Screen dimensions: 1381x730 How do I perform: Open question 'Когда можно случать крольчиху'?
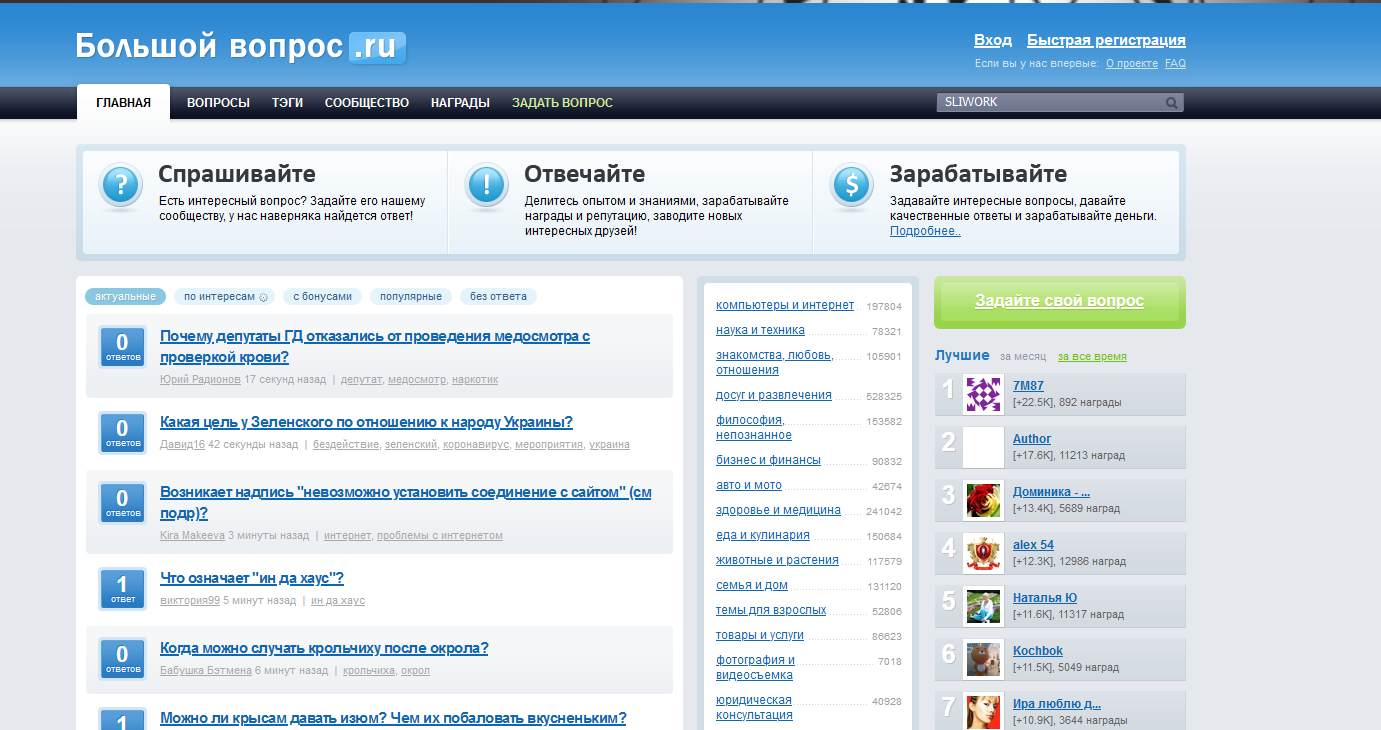tap(324, 649)
